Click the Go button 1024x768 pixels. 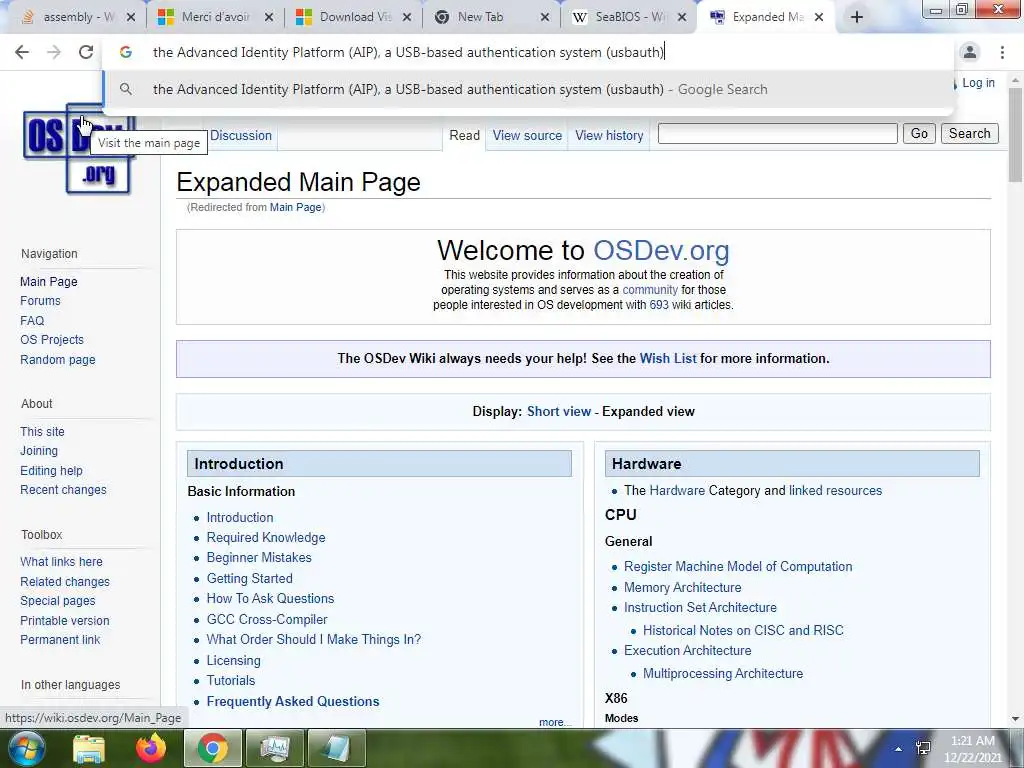(919, 133)
